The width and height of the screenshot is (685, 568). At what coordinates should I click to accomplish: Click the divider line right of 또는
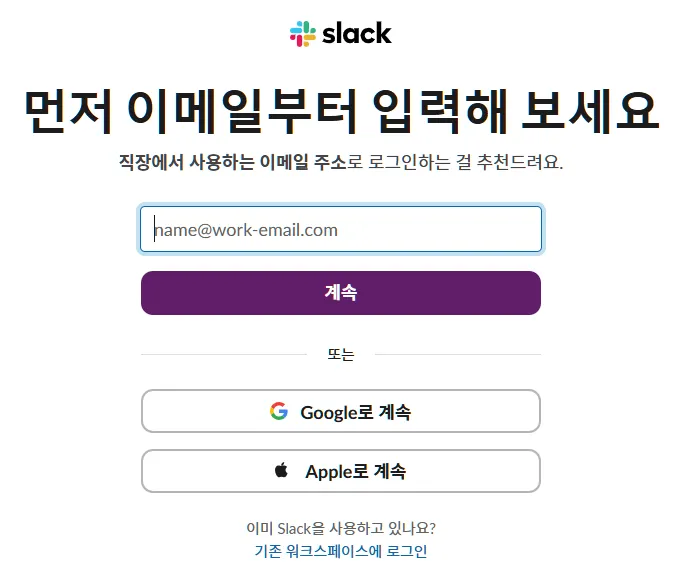pos(457,355)
